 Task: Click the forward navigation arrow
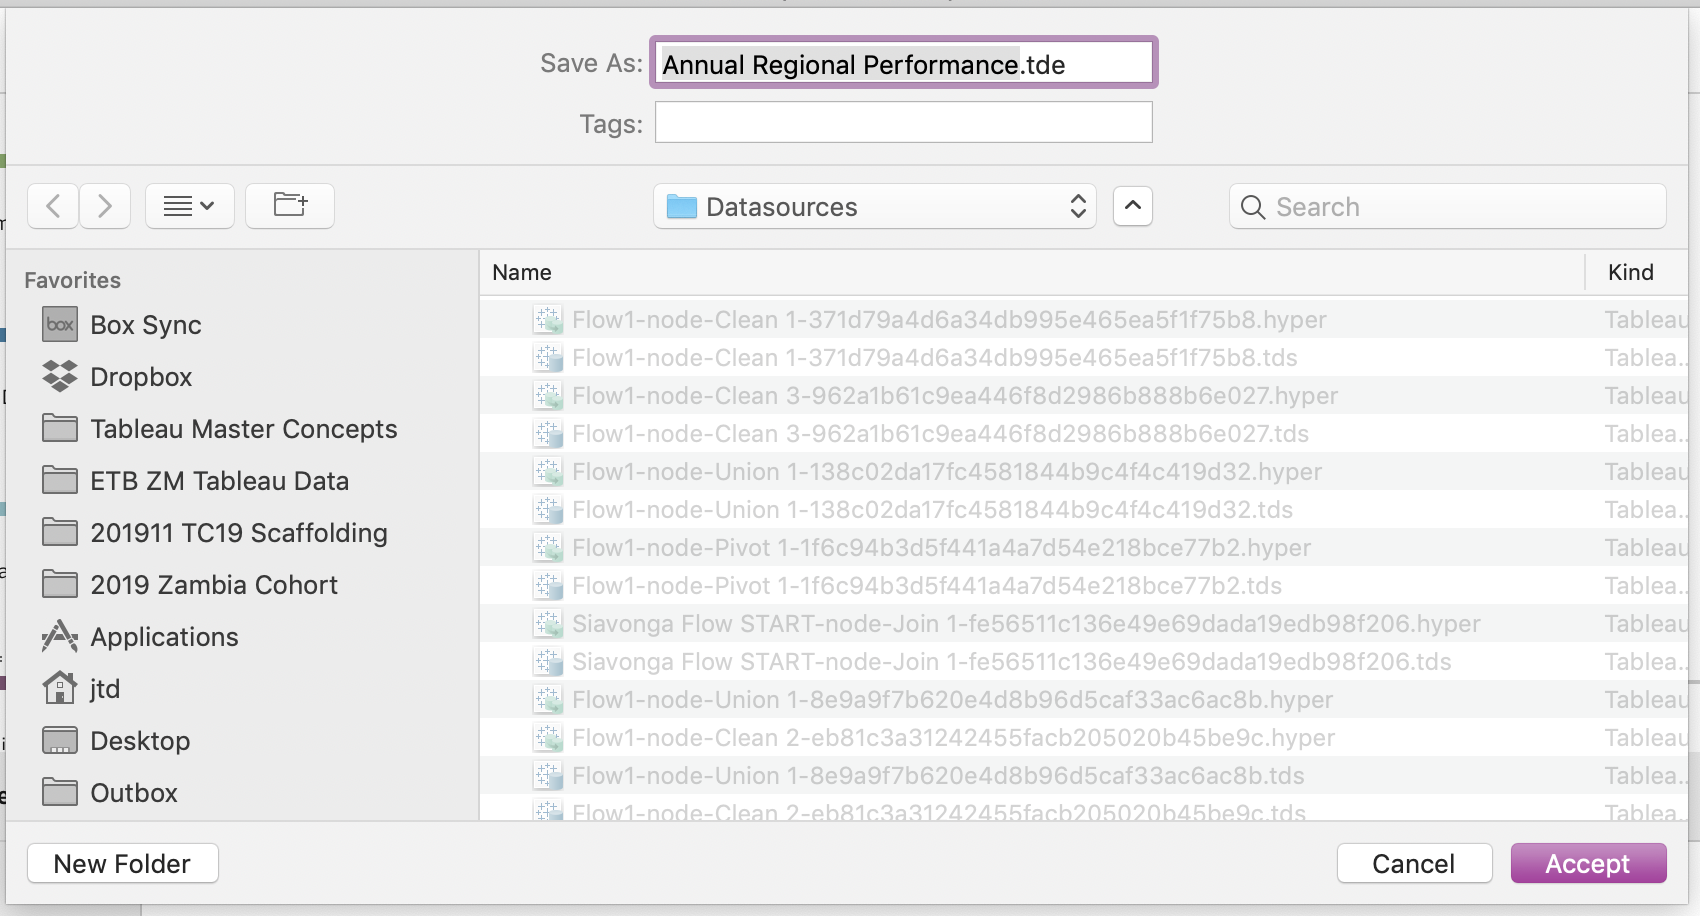coord(105,207)
